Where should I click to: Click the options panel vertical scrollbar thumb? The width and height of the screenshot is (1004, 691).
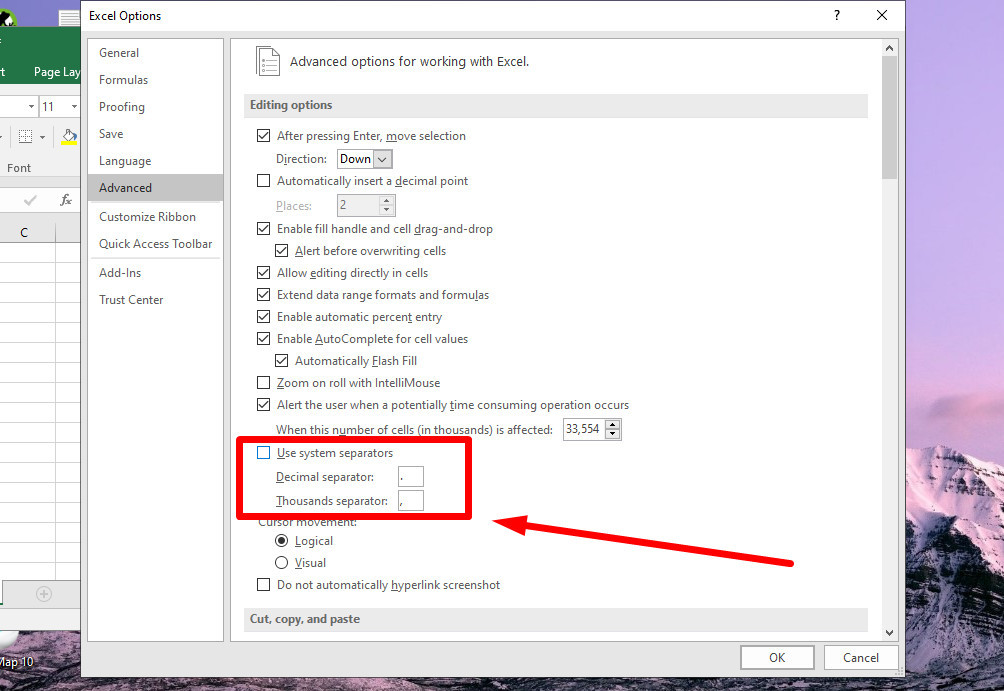[x=889, y=118]
